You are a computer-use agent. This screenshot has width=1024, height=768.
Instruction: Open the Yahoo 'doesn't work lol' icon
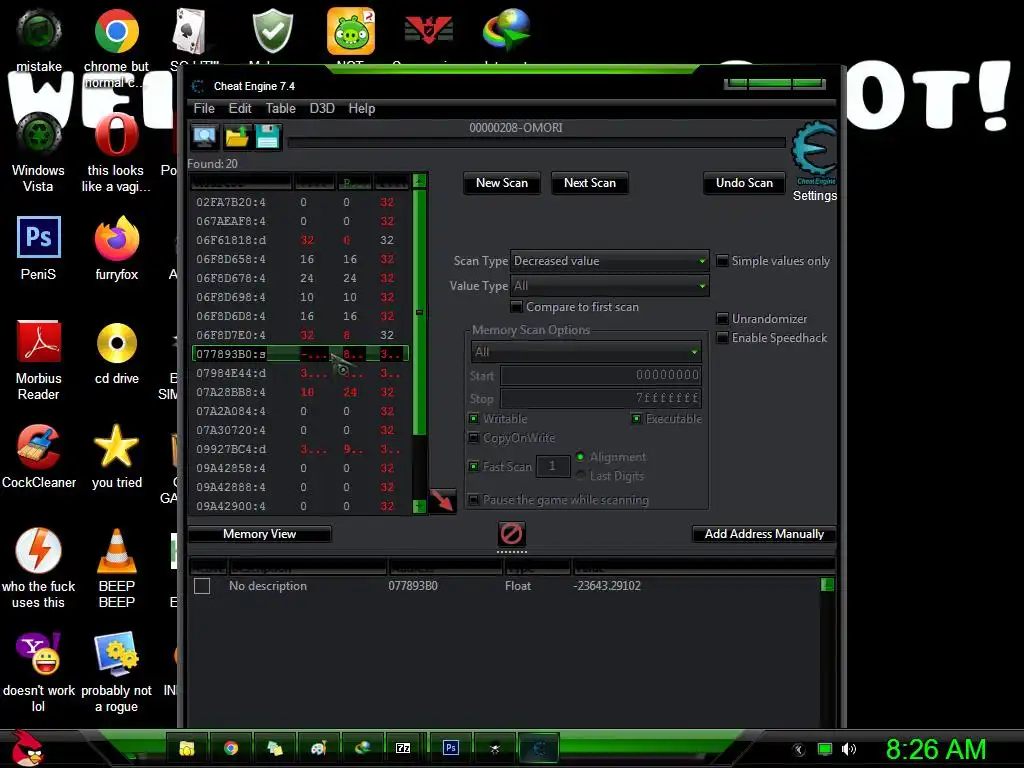(x=39, y=654)
